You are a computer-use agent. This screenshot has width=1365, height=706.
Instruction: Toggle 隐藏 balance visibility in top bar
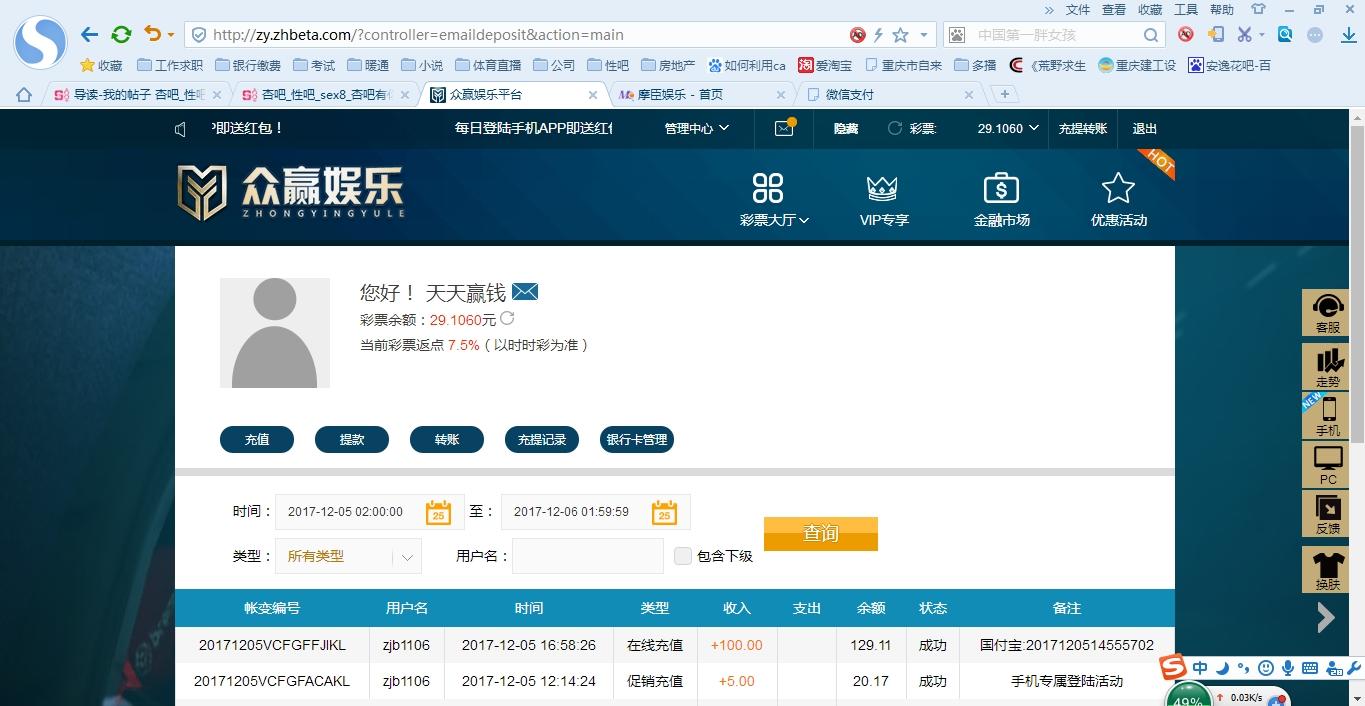tap(846, 129)
